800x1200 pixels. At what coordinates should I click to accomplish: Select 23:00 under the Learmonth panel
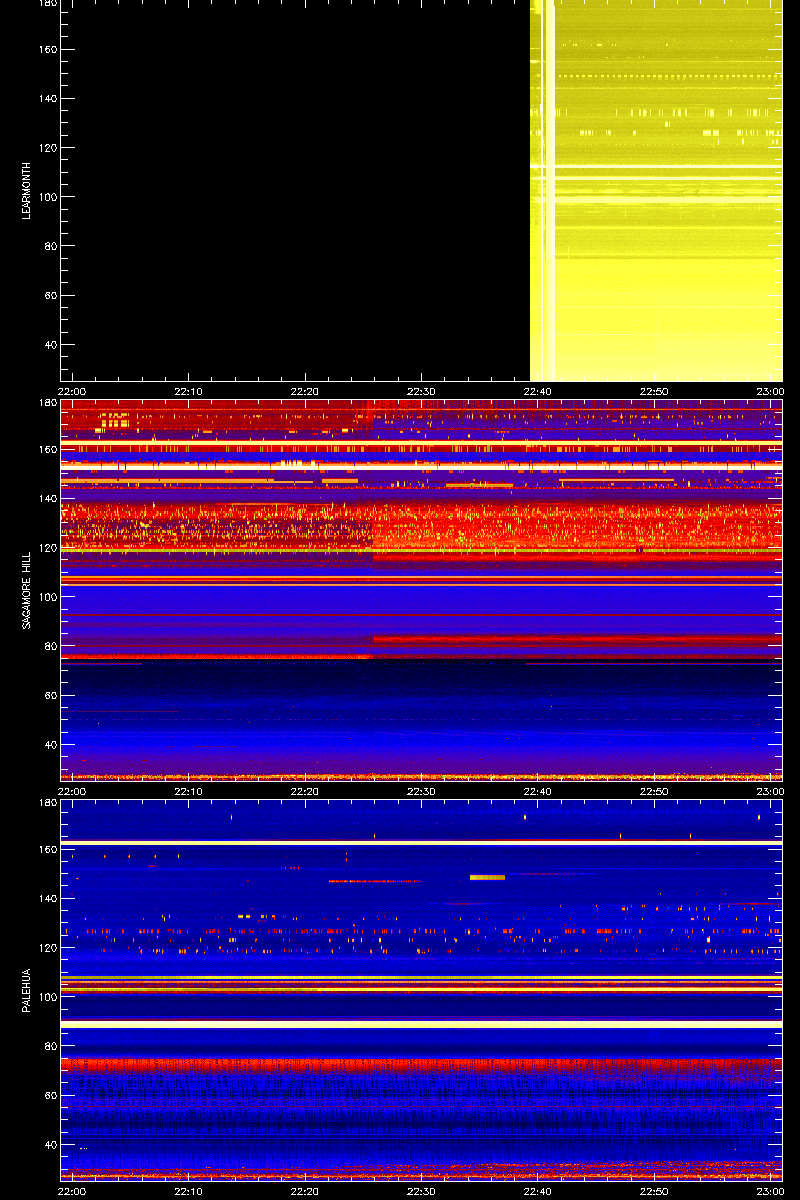click(770, 391)
